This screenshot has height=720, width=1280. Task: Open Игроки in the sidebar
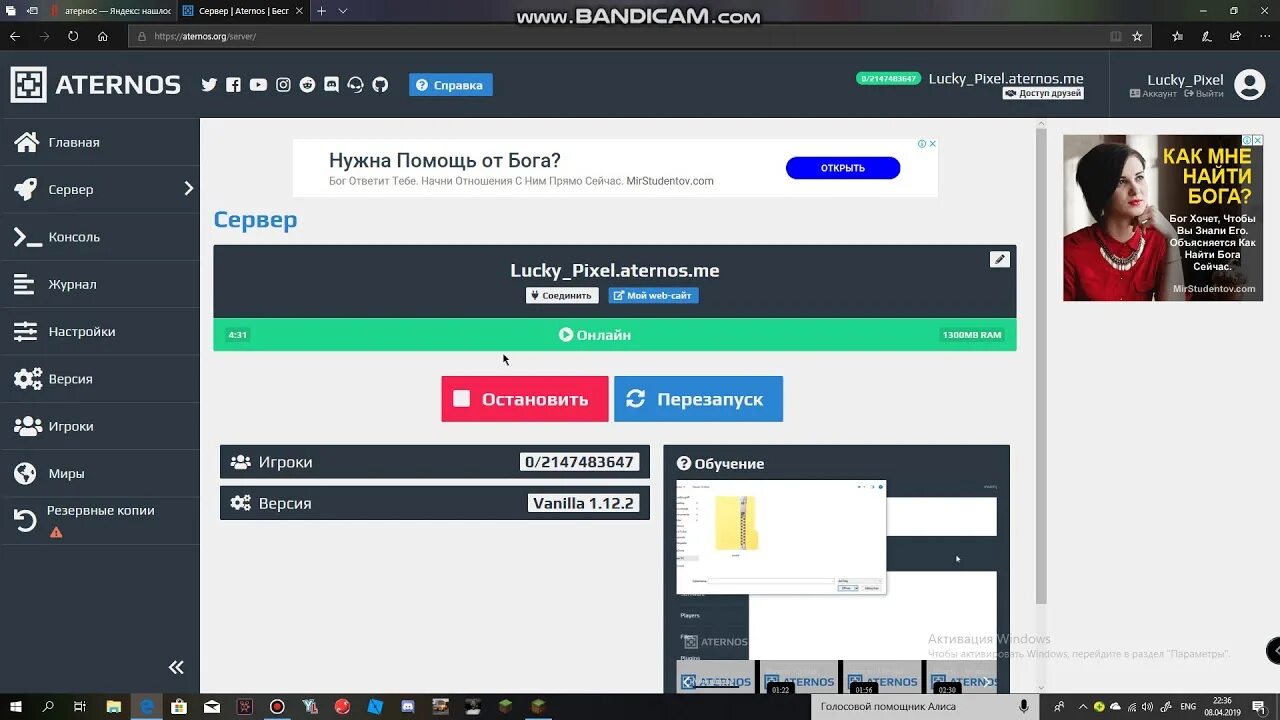[100, 426]
